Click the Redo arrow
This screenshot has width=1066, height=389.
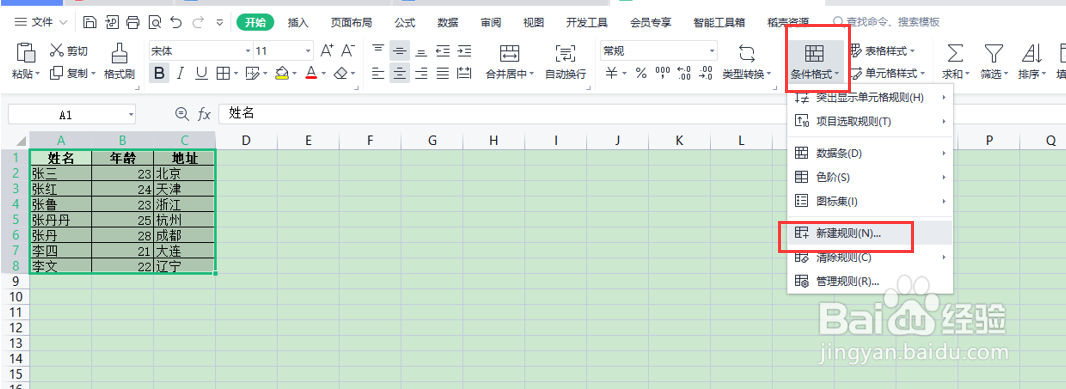pyautogui.click(x=198, y=22)
